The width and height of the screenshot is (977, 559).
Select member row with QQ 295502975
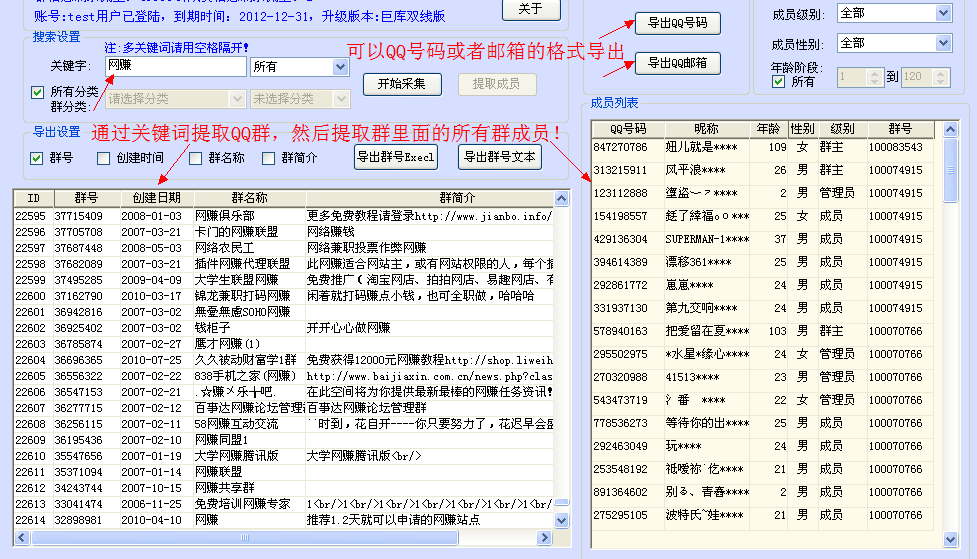(763, 354)
